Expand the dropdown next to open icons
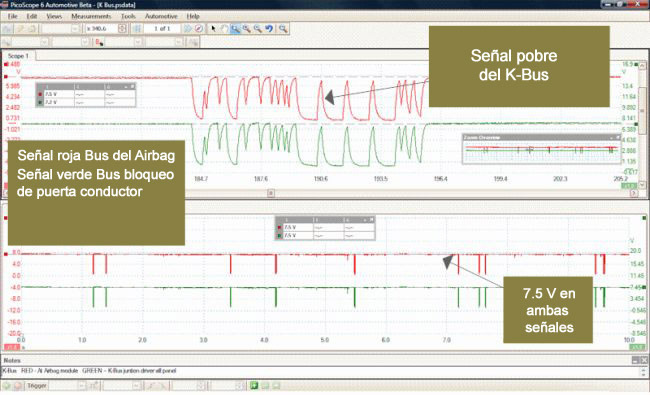 pyautogui.click(x=75, y=29)
